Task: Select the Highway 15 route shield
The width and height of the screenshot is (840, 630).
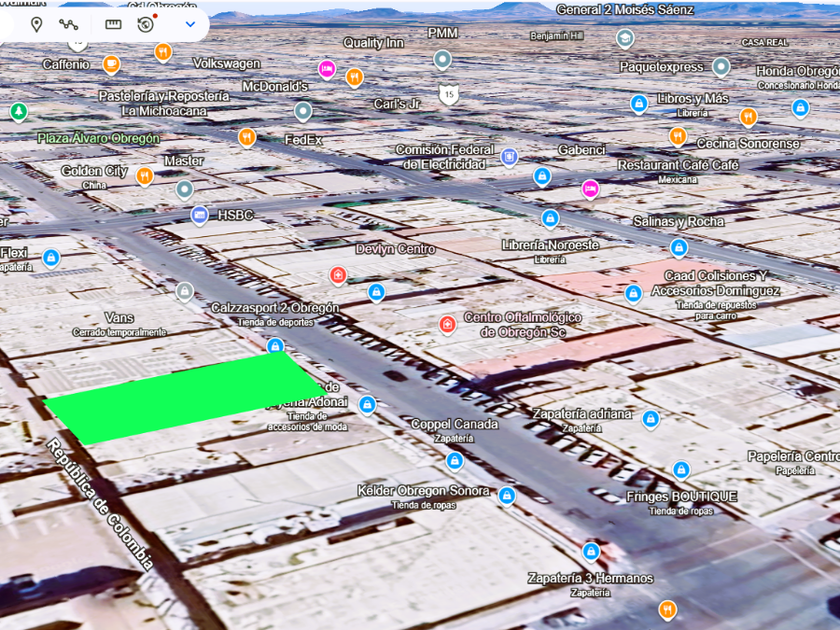Action: pyautogui.click(x=449, y=95)
